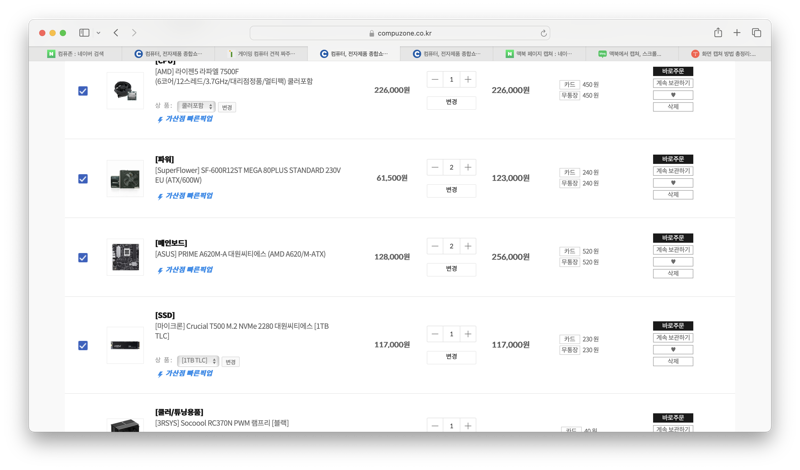Toggle the Safari sidebar icon
The image size is (800, 470).
(84, 33)
